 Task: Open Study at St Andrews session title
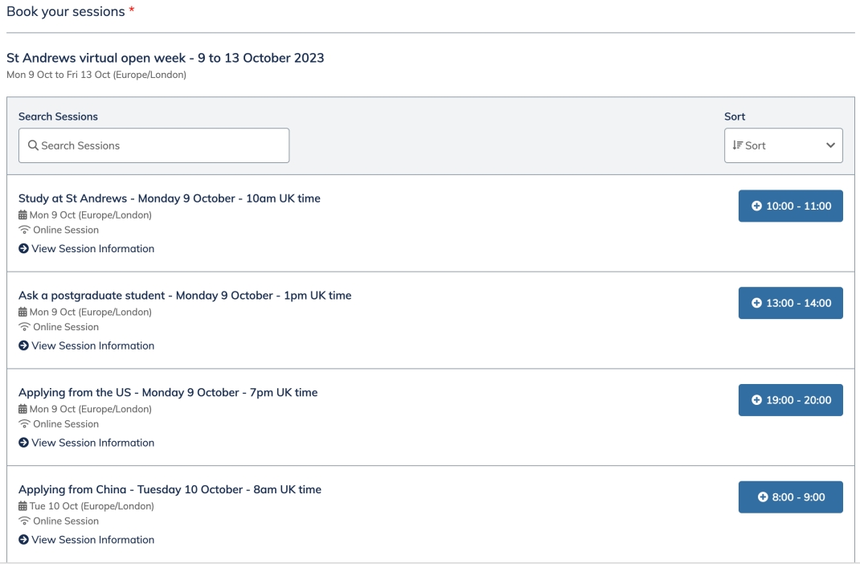[169, 199]
